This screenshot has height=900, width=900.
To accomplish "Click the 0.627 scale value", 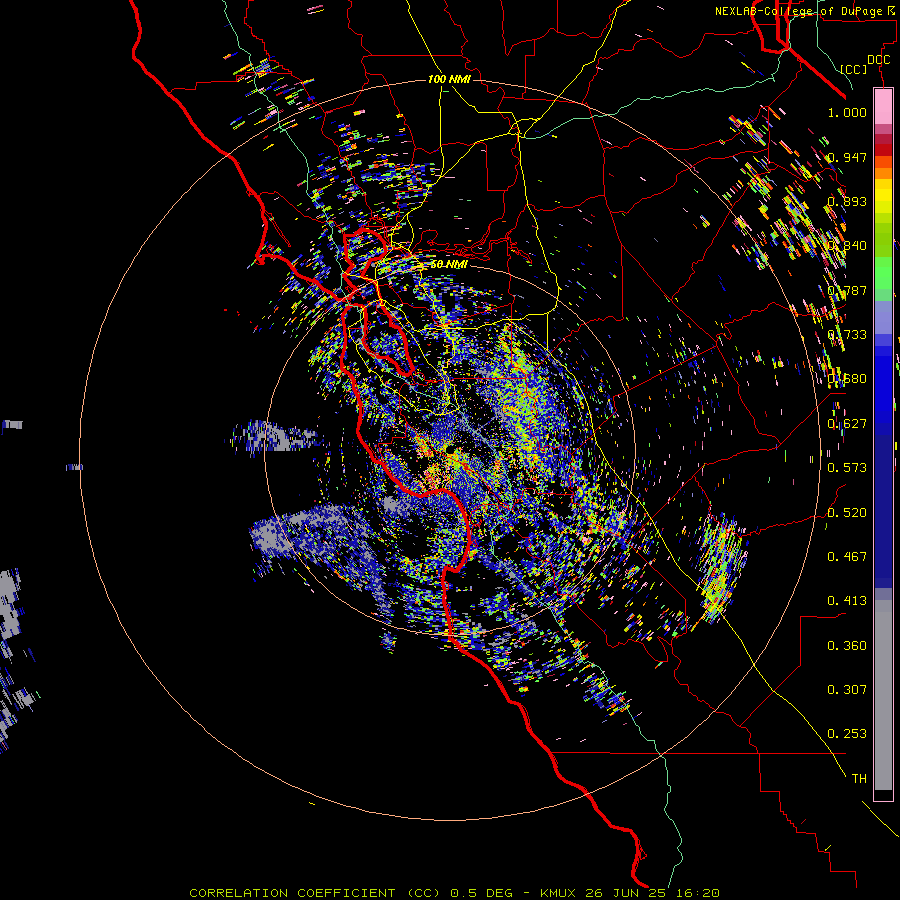I will [847, 424].
